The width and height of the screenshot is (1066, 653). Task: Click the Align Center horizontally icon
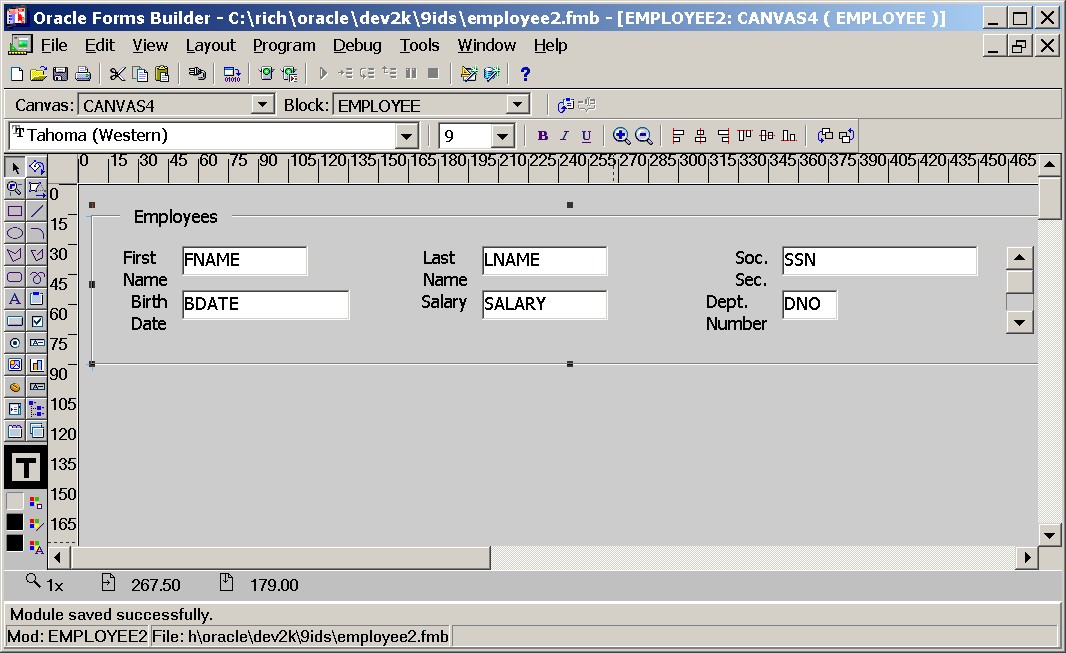[x=700, y=136]
